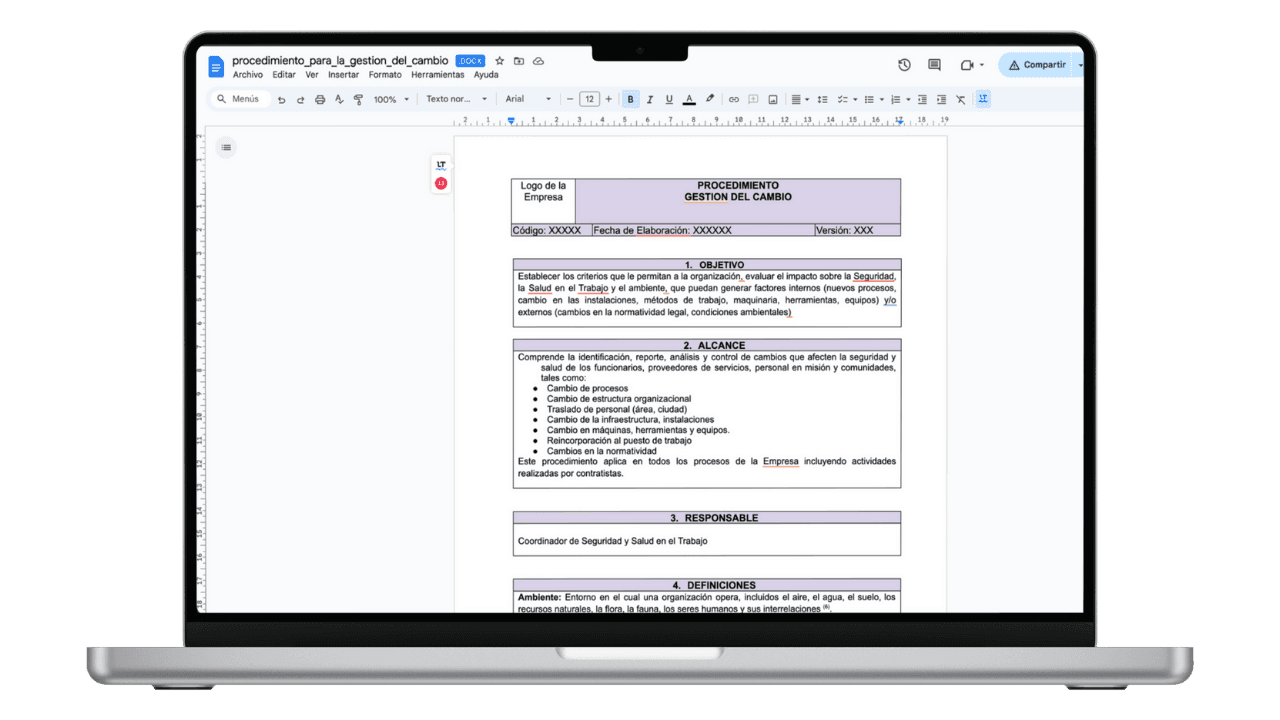1280x720 pixels.
Task: Insert an image using the toolbar icon
Action: tap(772, 99)
